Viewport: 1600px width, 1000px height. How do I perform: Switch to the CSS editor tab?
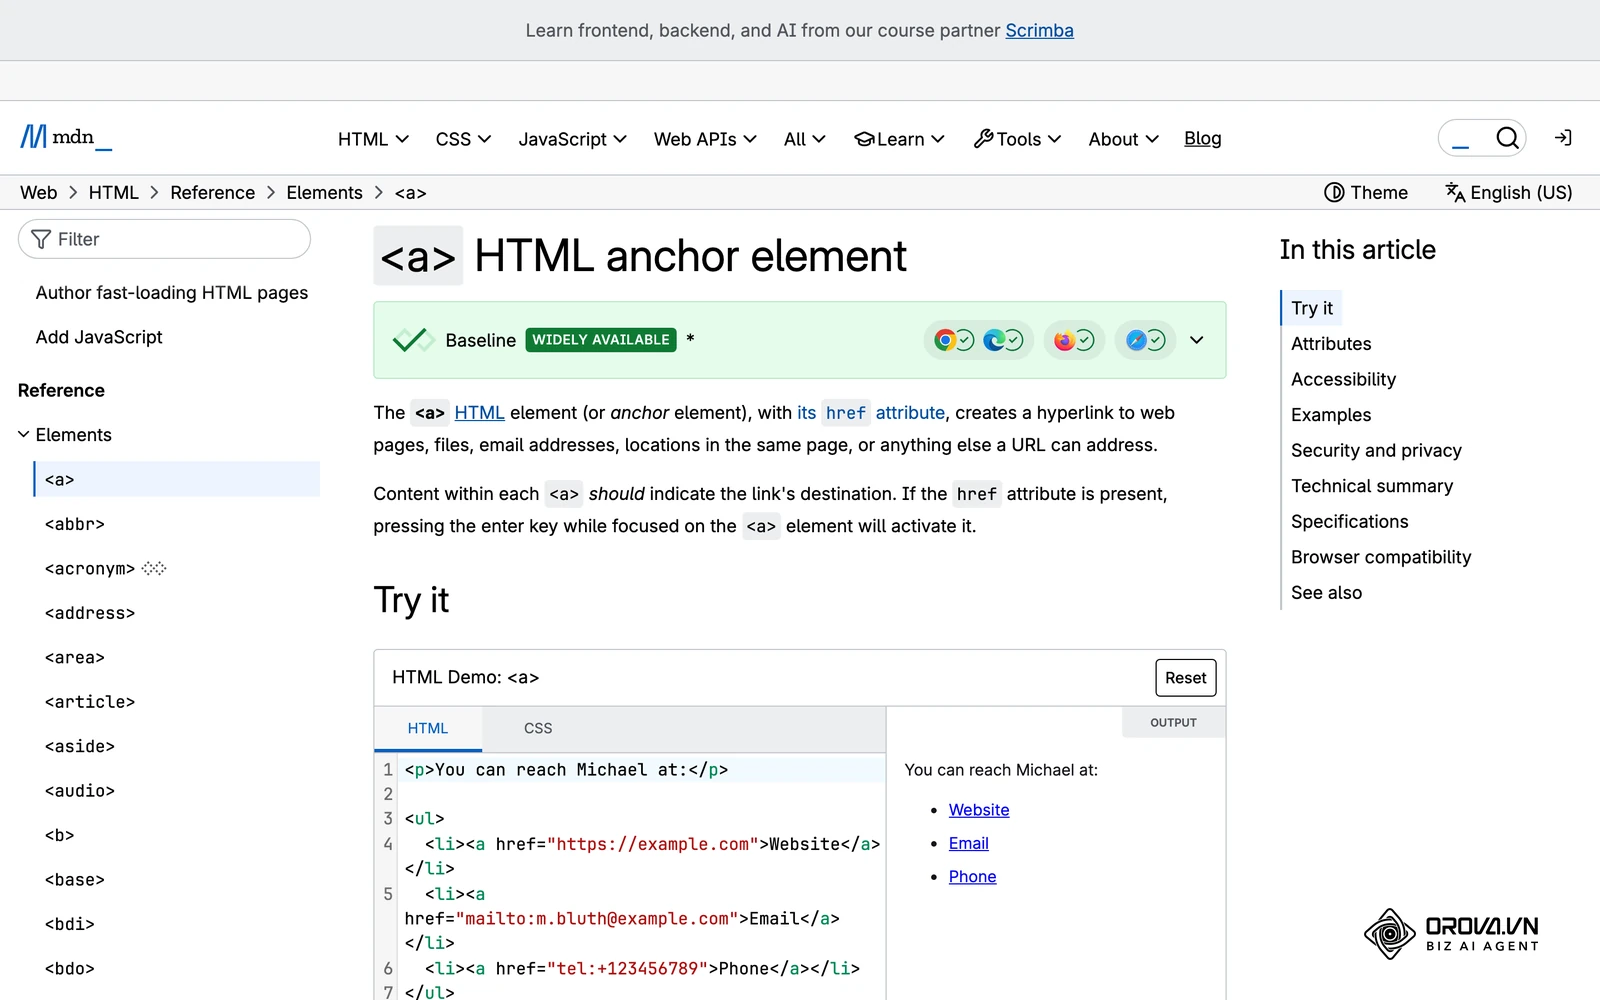click(x=538, y=729)
